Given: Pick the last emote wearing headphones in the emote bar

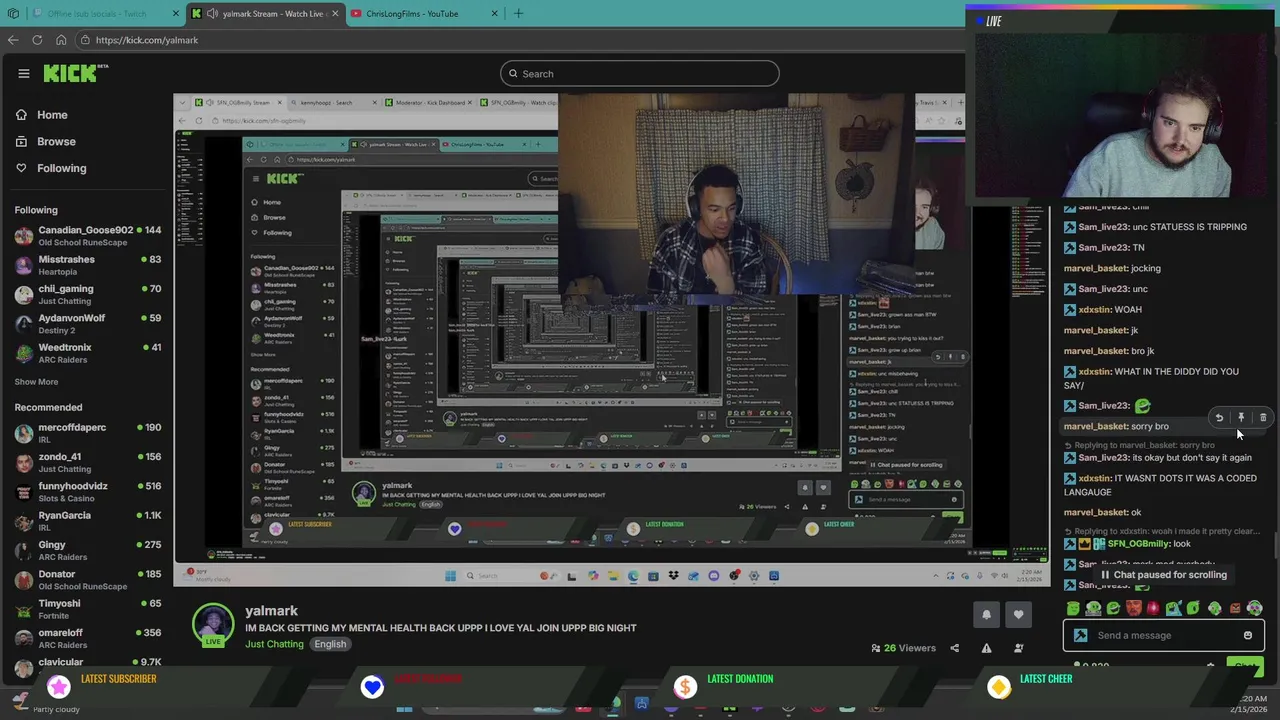Looking at the screenshot, I should [1254, 608].
